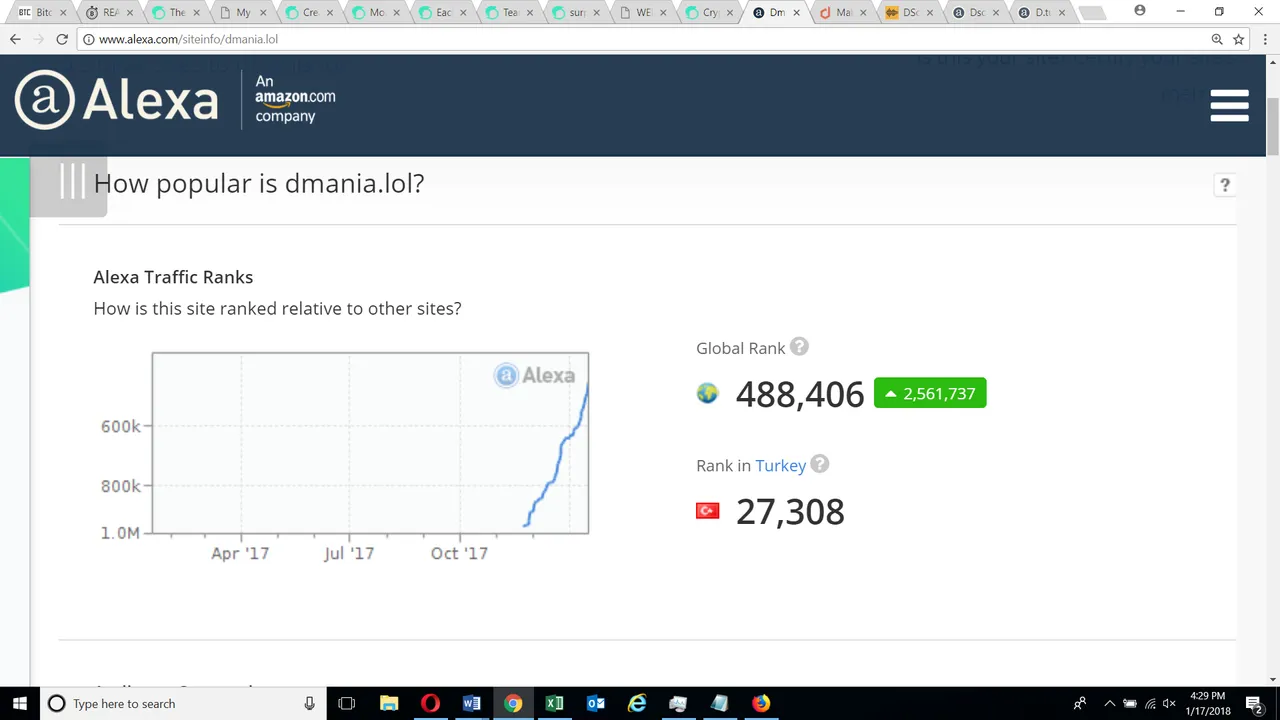
Task: Switch to the 'D.tu' browser tab
Action: coord(1042,13)
